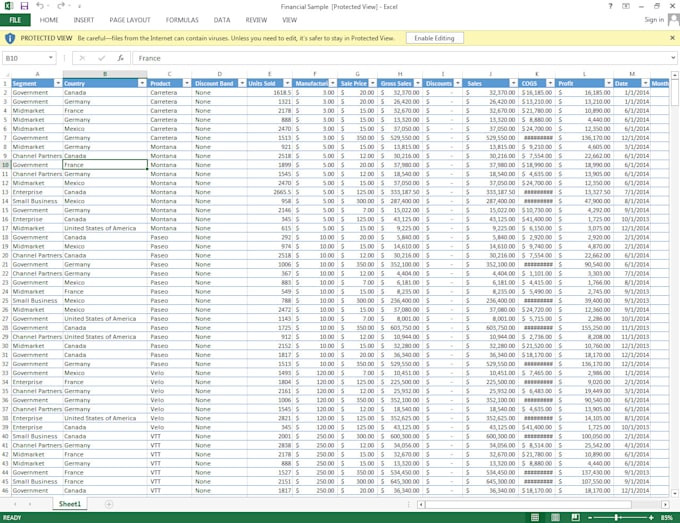Click the account avatar icon
The width and height of the screenshot is (680, 523).
[673, 20]
